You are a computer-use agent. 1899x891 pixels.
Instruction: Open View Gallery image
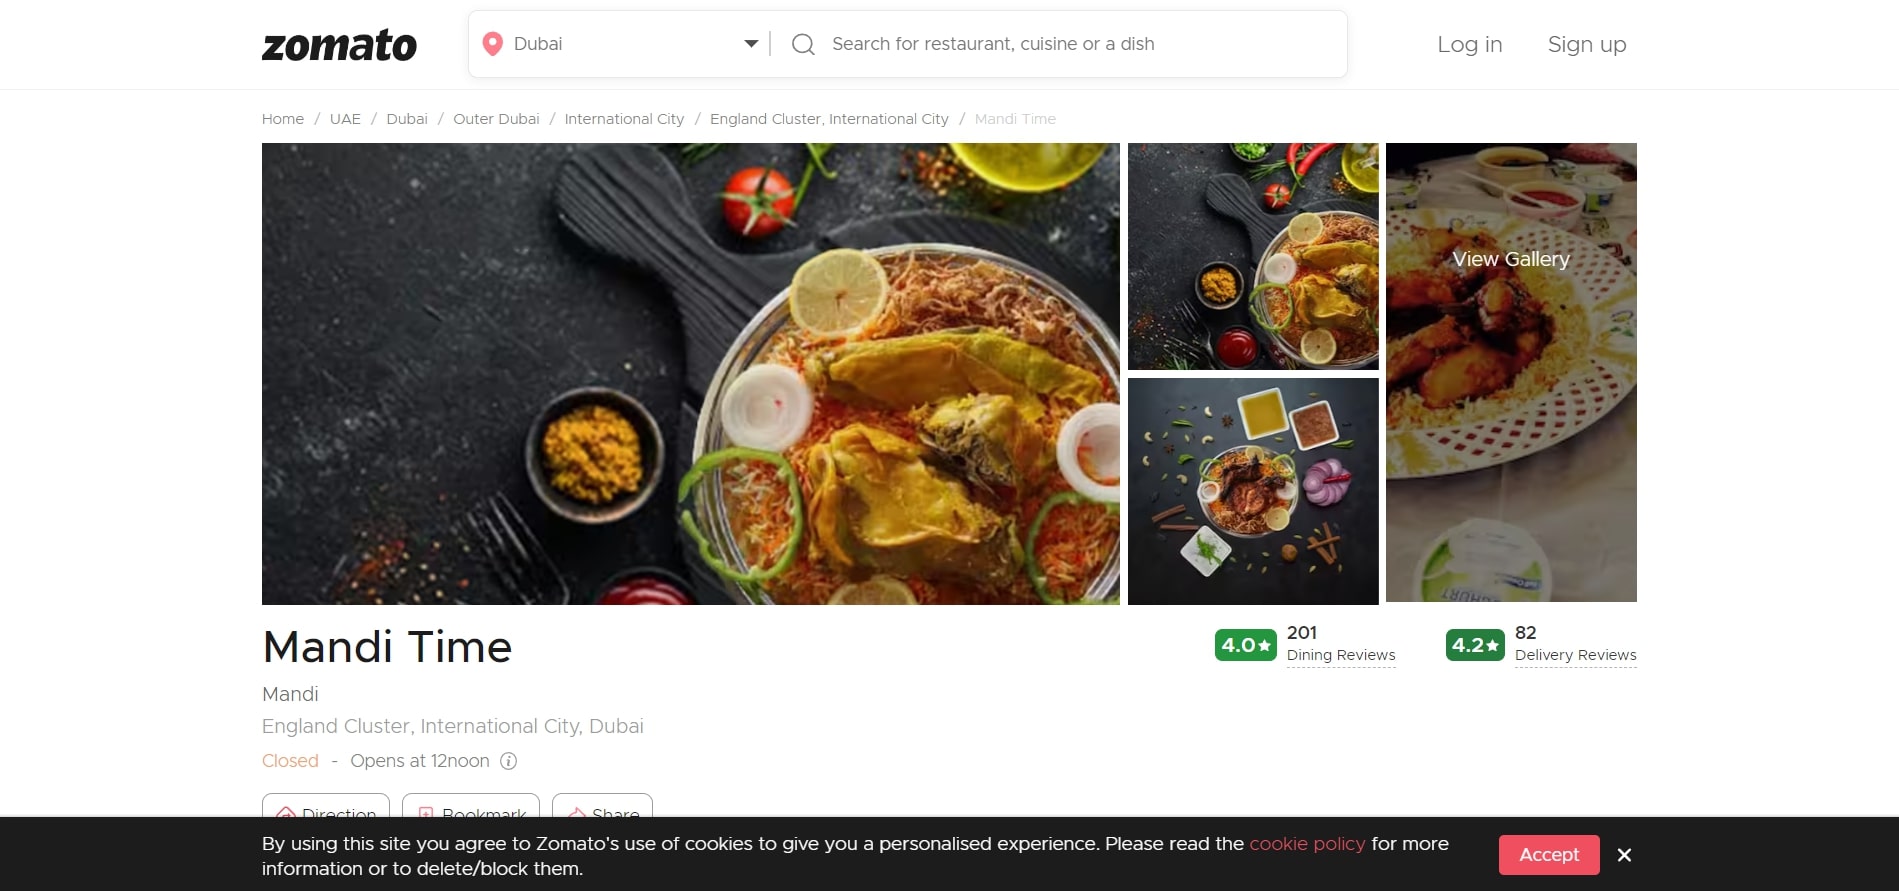coord(1511,373)
